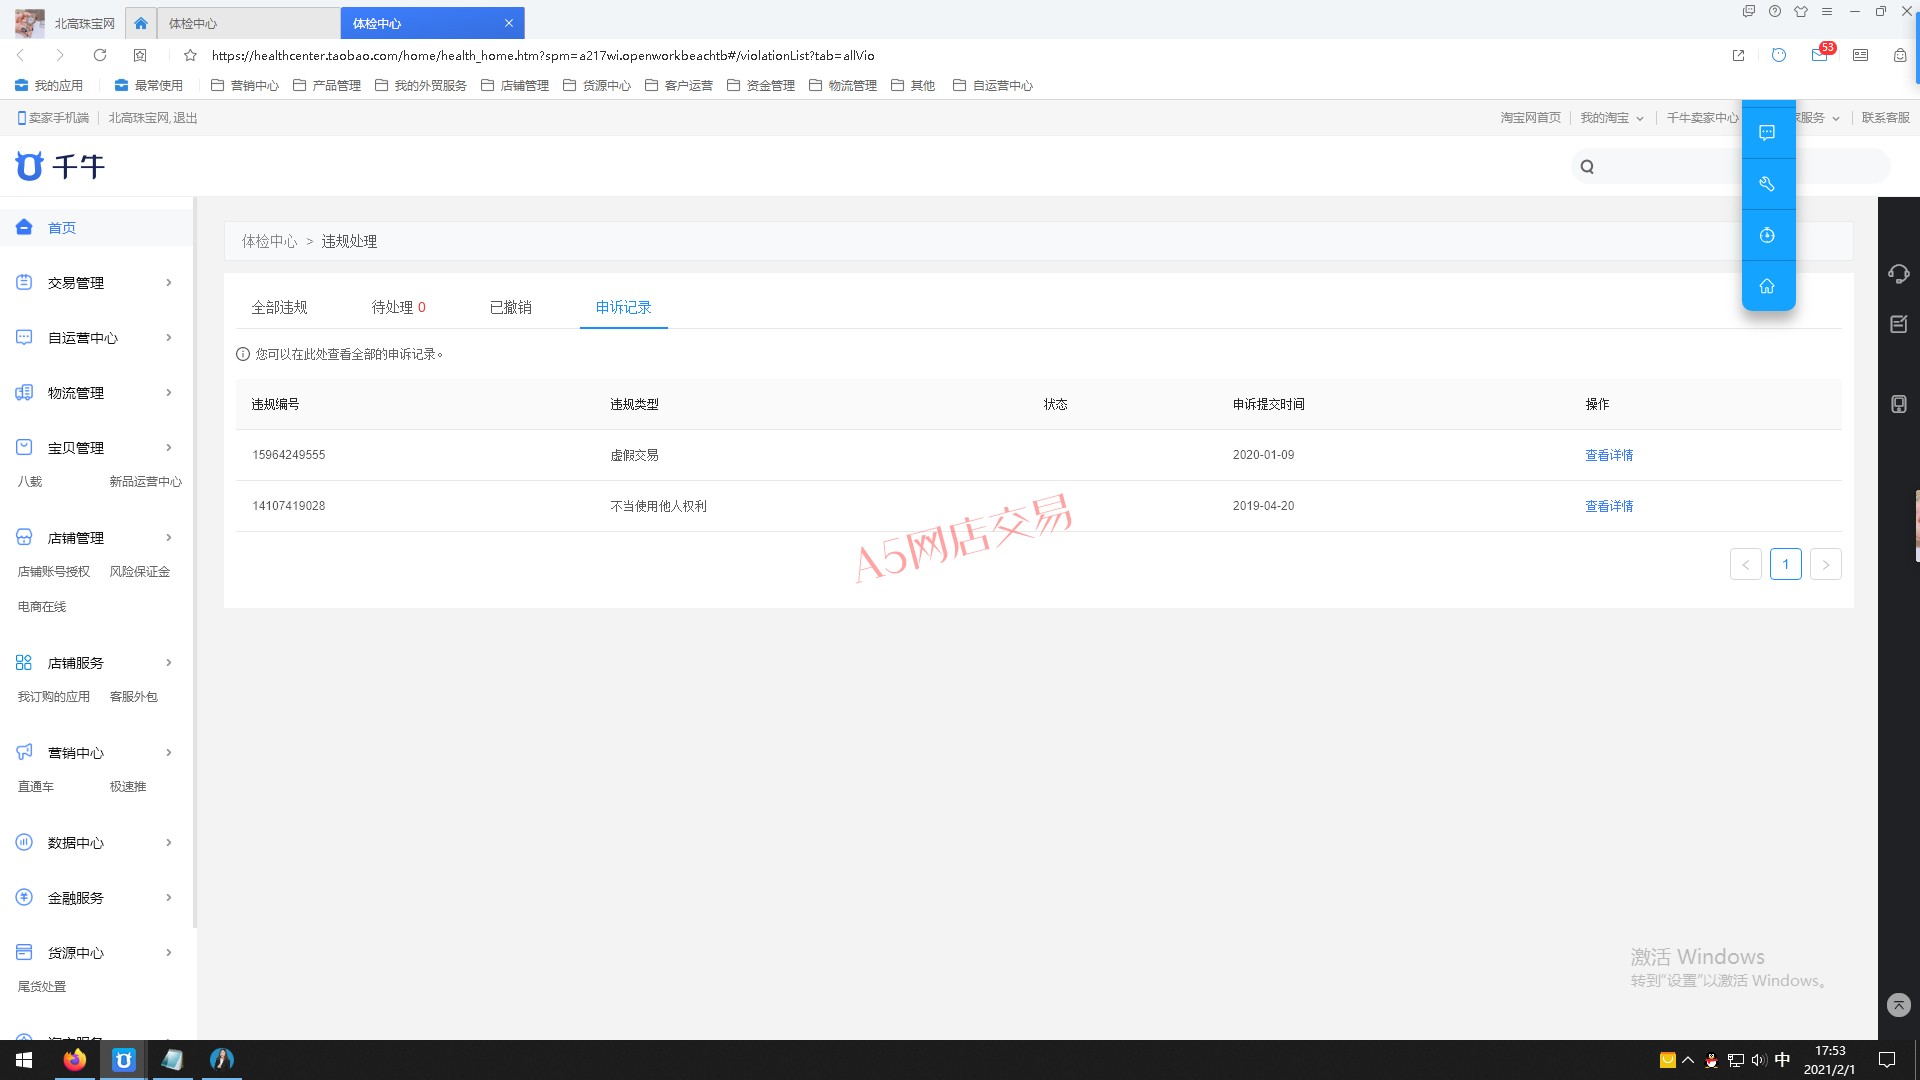Click the volume icon in system tray
The height and width of the screenshot is (1080, 1920).
[1759, 1060]
